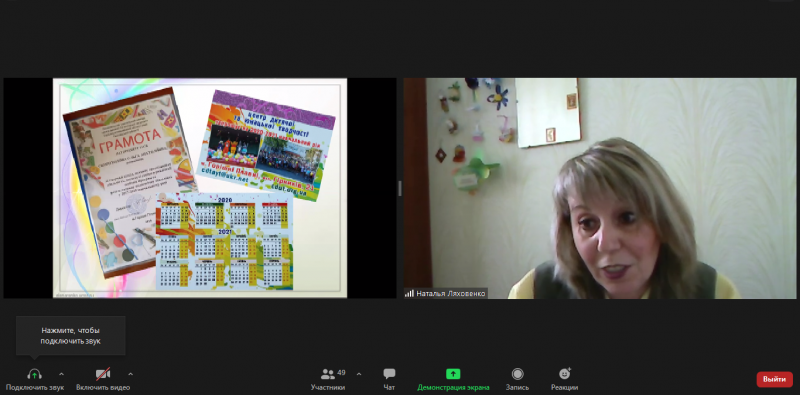Click the headphones audio connect icon

click(x=35, y=374)
